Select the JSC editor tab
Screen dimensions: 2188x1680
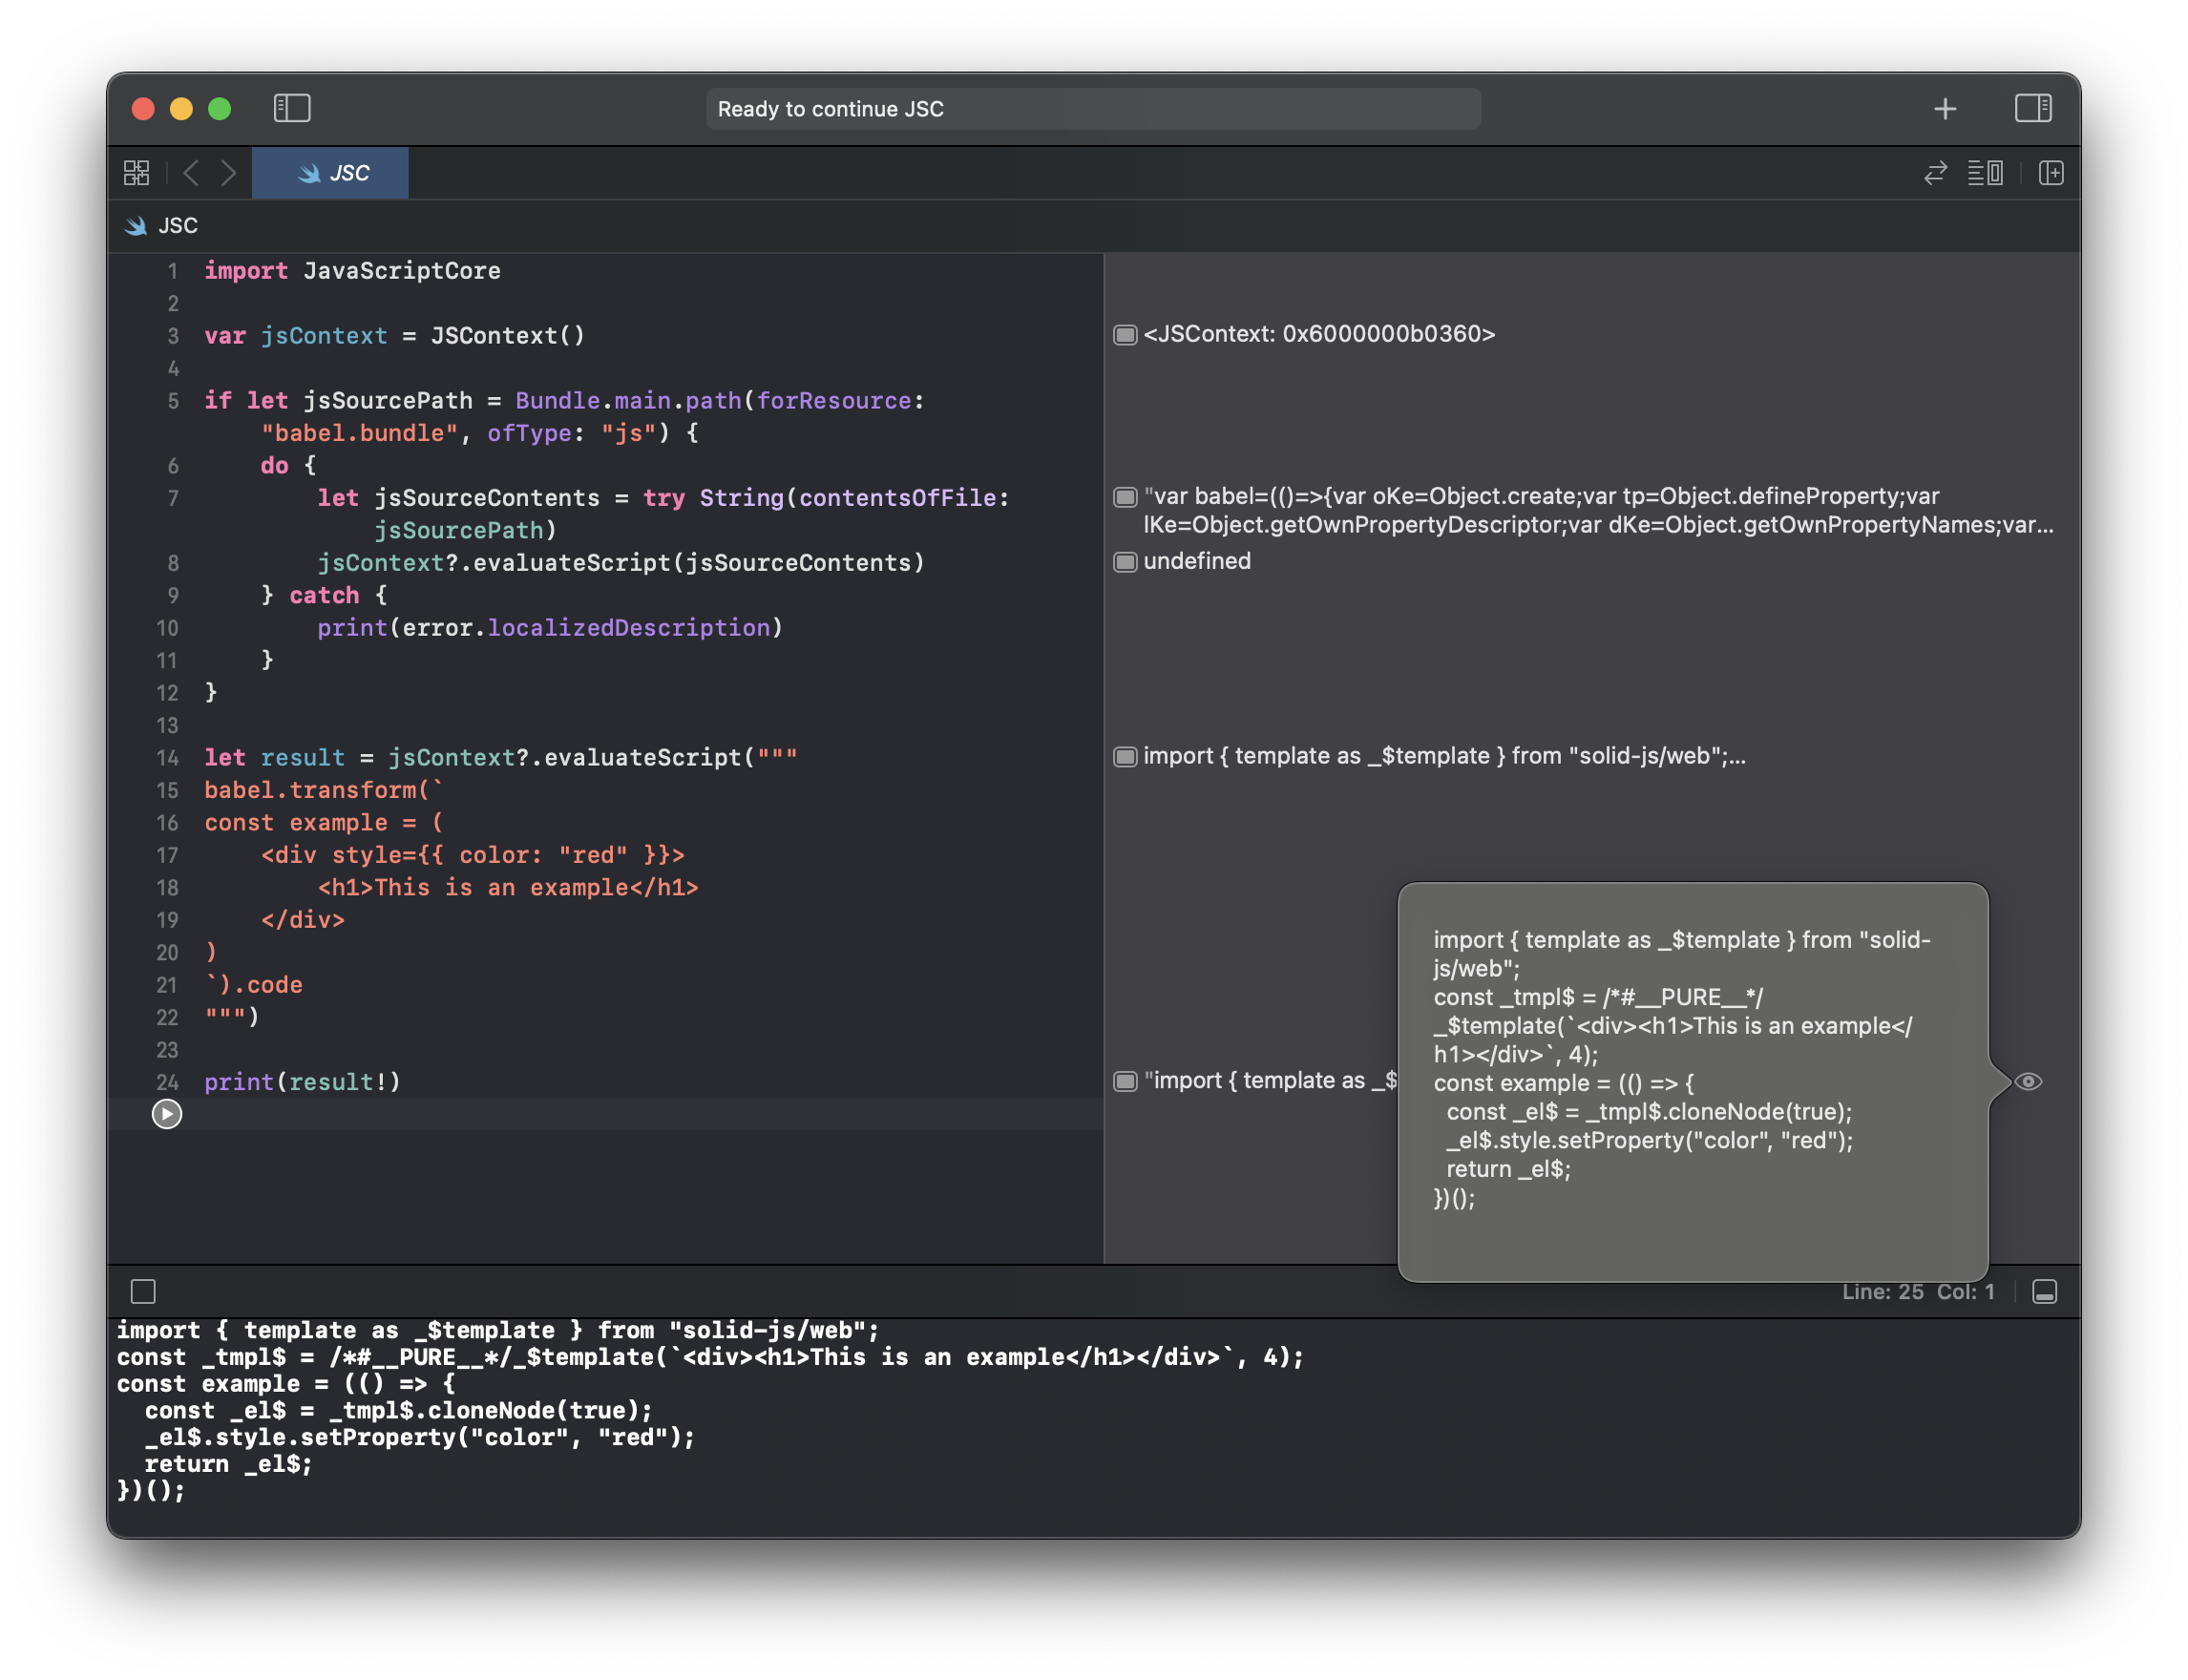pos(331,173)
